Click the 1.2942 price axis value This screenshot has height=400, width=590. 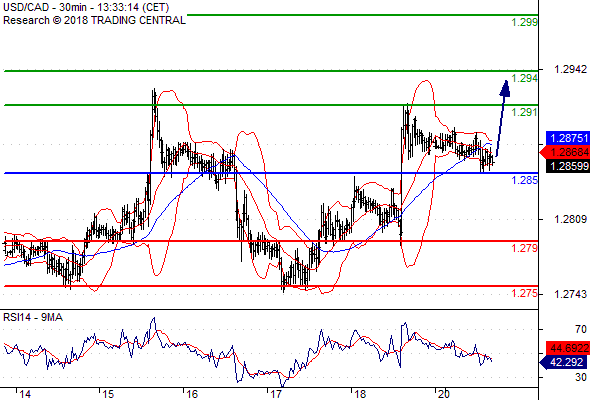(570, 69)
